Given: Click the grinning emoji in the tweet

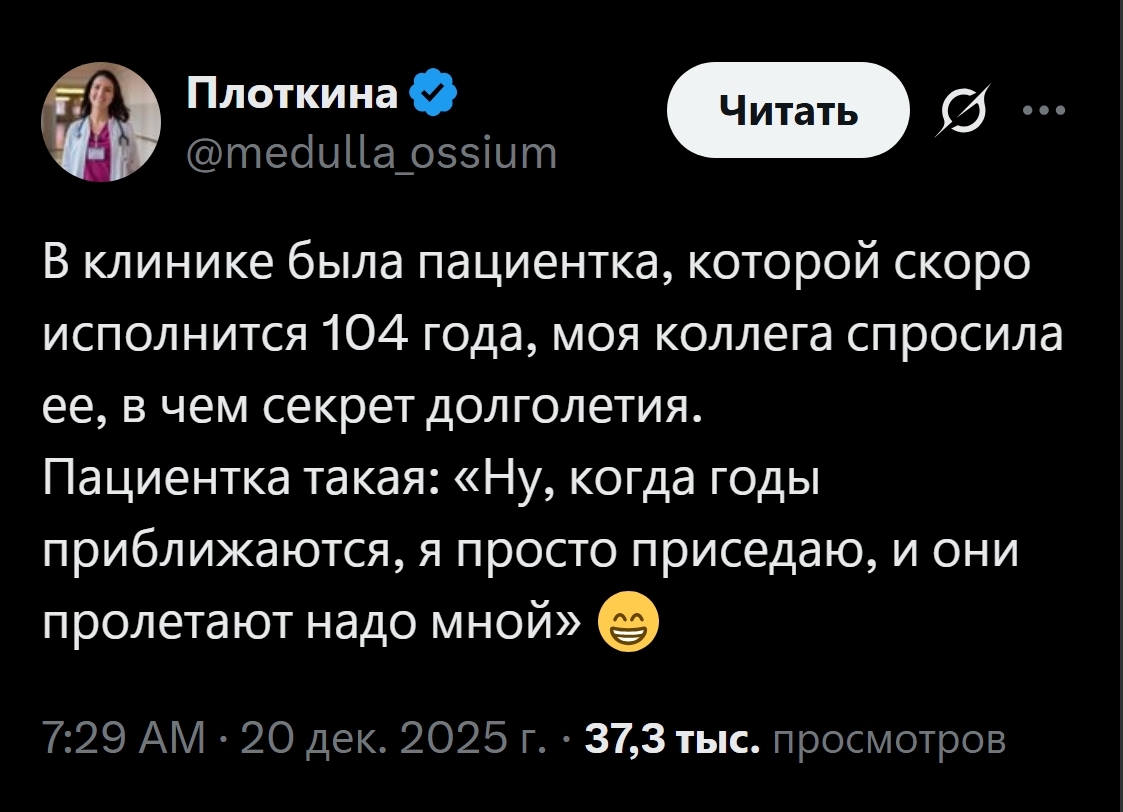Looking at the screenshot, I should point(628,625).
